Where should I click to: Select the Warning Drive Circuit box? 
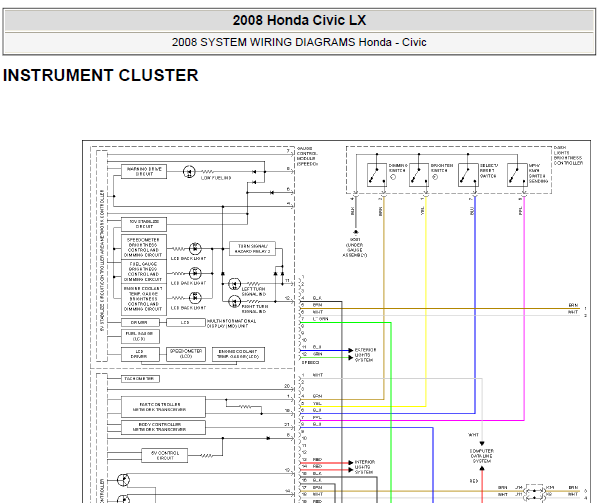pyautogui.click(x=144, y=172)
